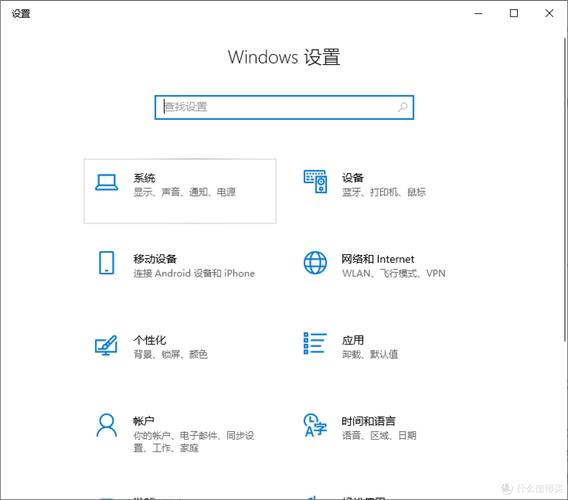Open the 帐户 settings title

click(x=144, y=421)
